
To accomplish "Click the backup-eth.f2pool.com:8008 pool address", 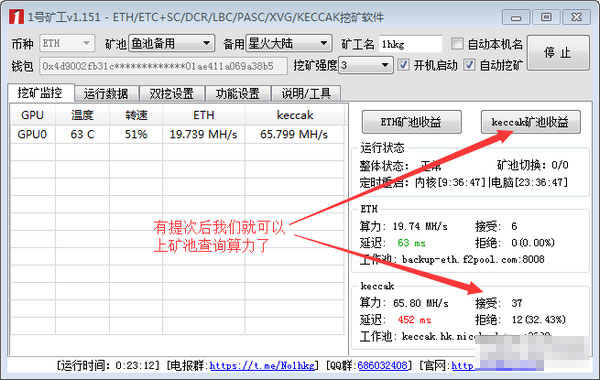I will coord(473,260).
